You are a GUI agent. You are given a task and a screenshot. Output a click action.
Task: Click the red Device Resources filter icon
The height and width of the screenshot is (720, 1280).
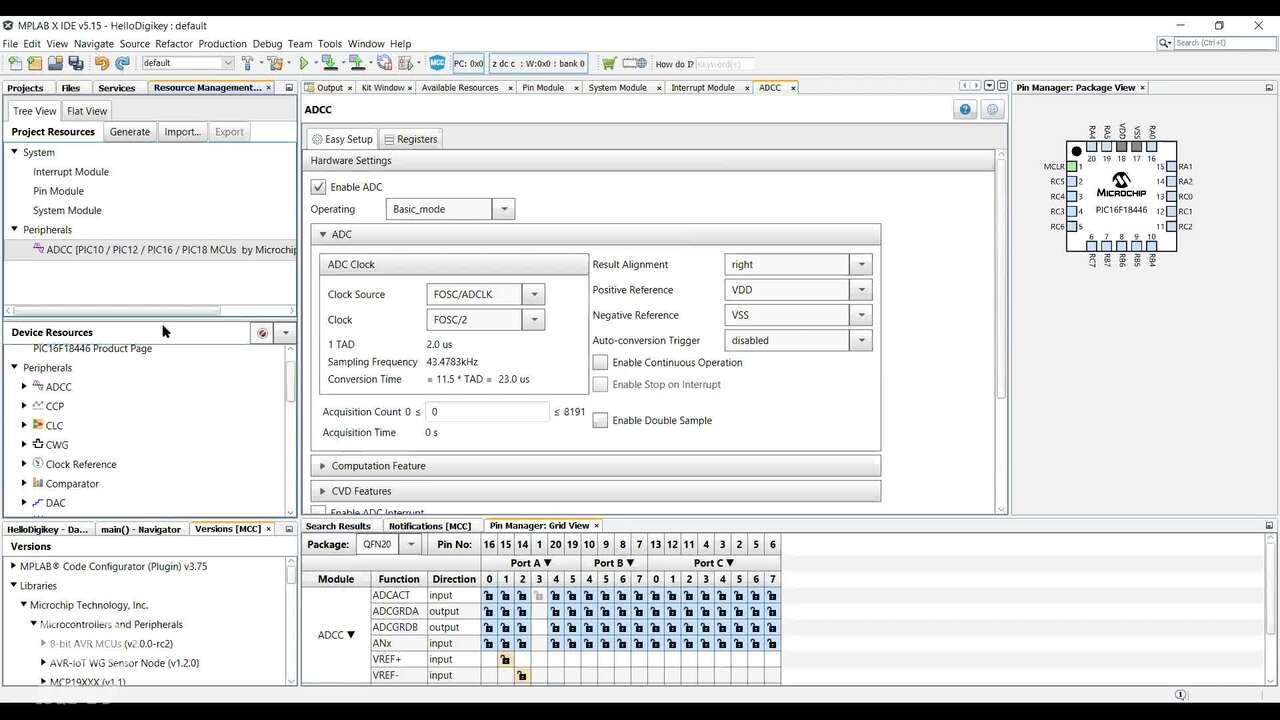(x=262, y=333)
